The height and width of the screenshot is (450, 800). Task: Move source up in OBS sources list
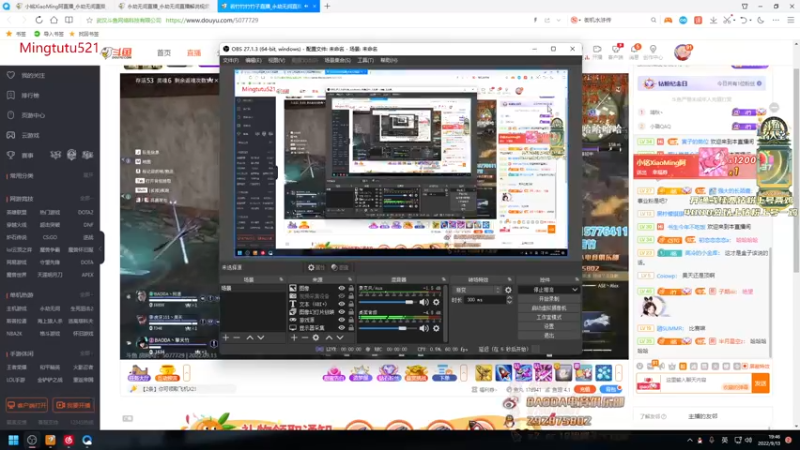[x=329, y=338]
